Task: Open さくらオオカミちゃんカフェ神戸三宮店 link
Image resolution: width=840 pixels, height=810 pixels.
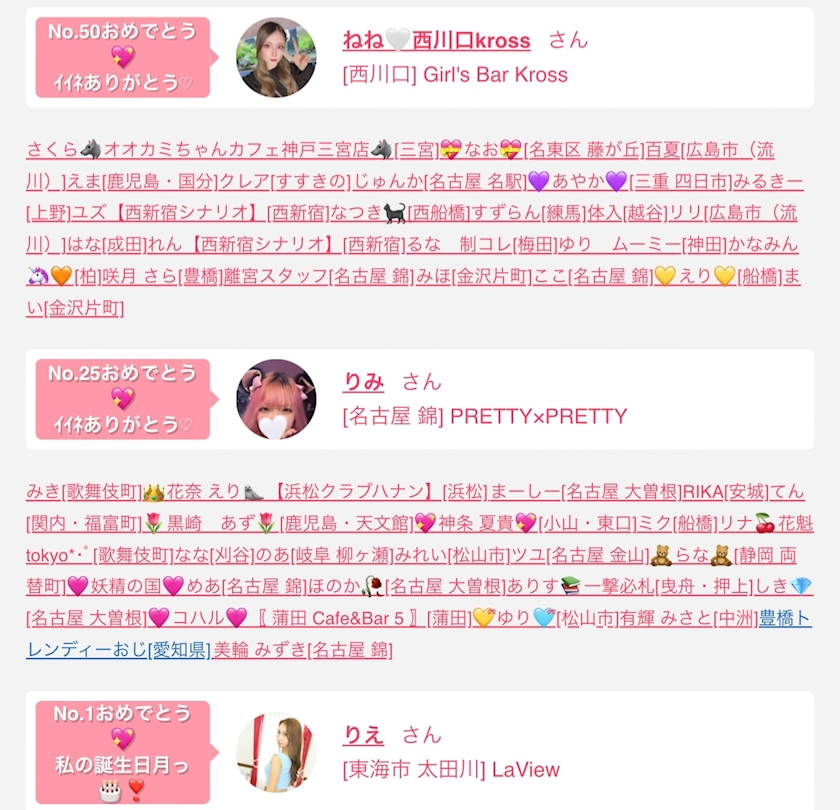Action: pyautogui.click(x=232, y=149)
